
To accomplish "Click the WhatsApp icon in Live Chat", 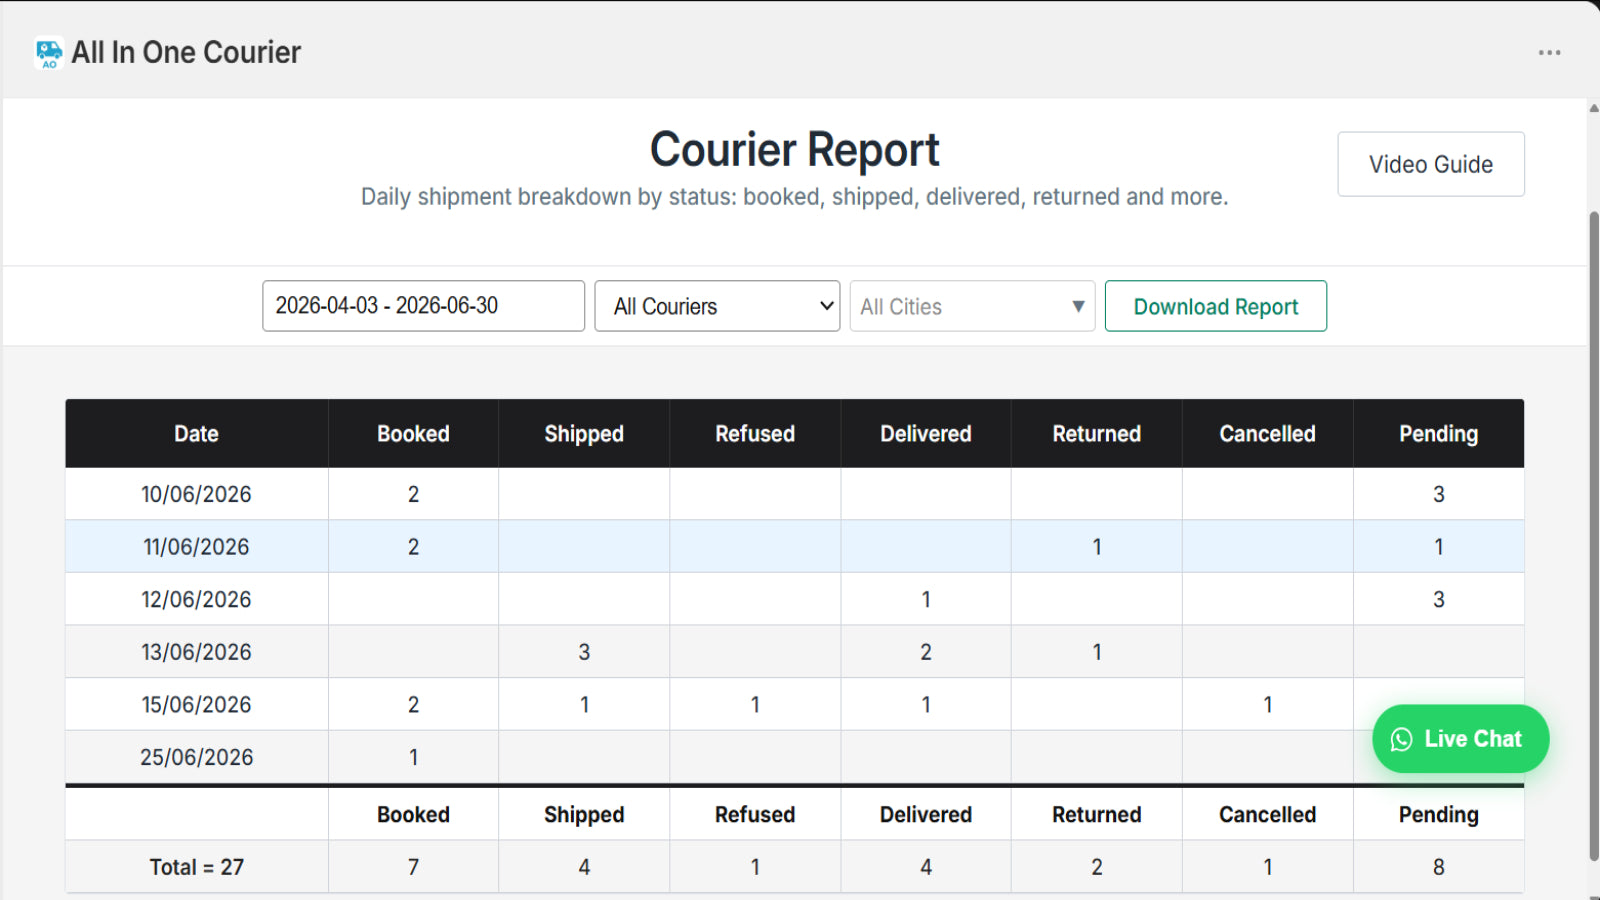I will point(1402,739).
